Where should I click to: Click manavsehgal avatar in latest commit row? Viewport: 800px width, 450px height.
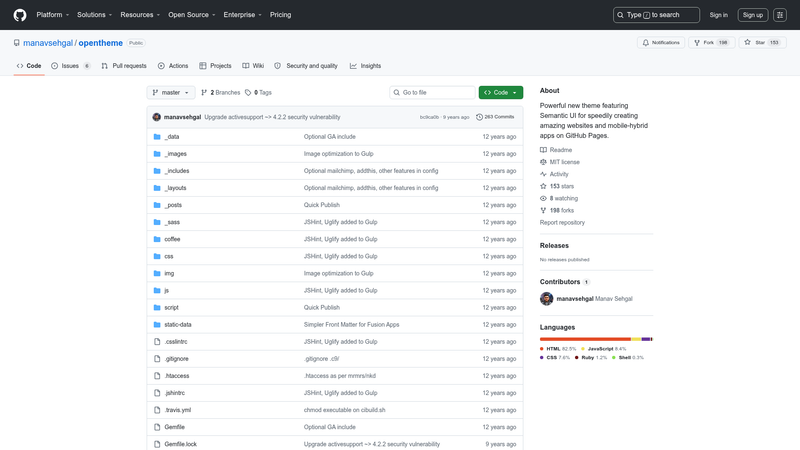(157, 117)
